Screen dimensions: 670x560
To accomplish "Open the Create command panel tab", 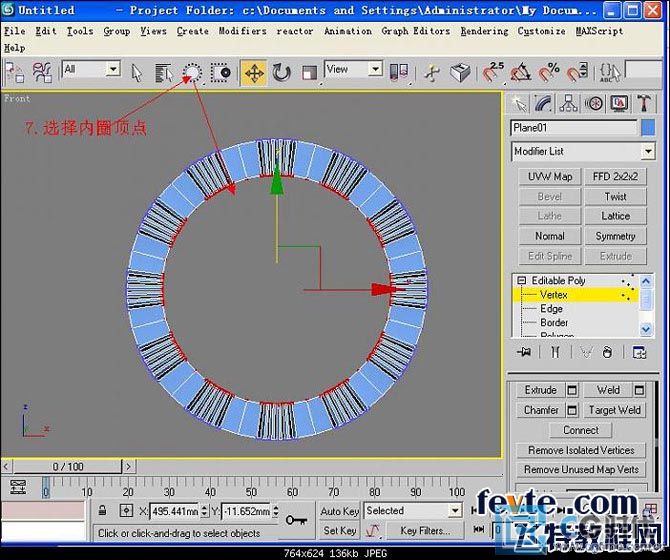I will pyautogui.click(x=519, y=104).
